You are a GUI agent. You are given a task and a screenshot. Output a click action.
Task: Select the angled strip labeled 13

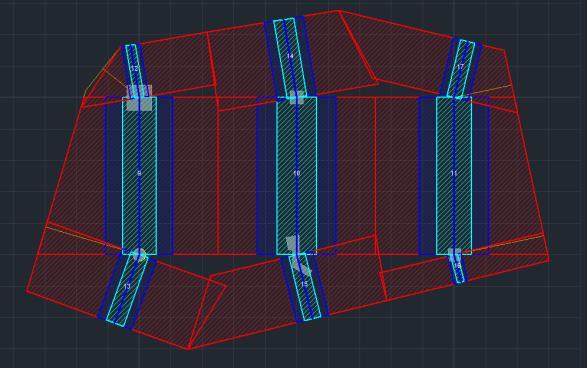tap(127, 289)
